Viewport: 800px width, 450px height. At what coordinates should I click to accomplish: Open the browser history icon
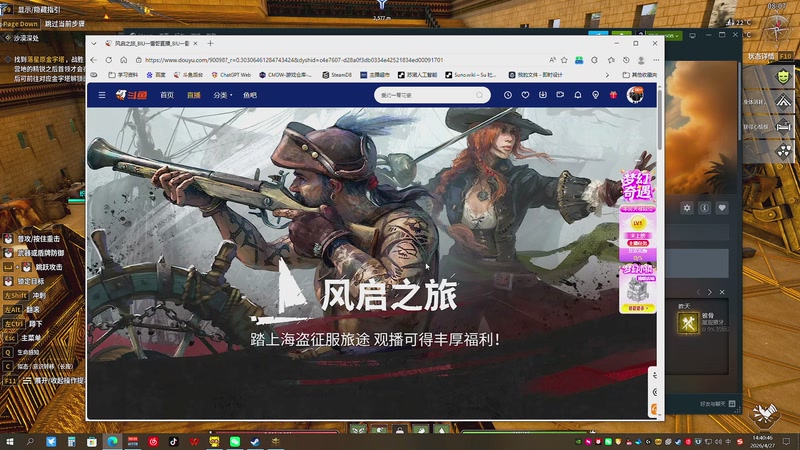(x=626, y=60)
